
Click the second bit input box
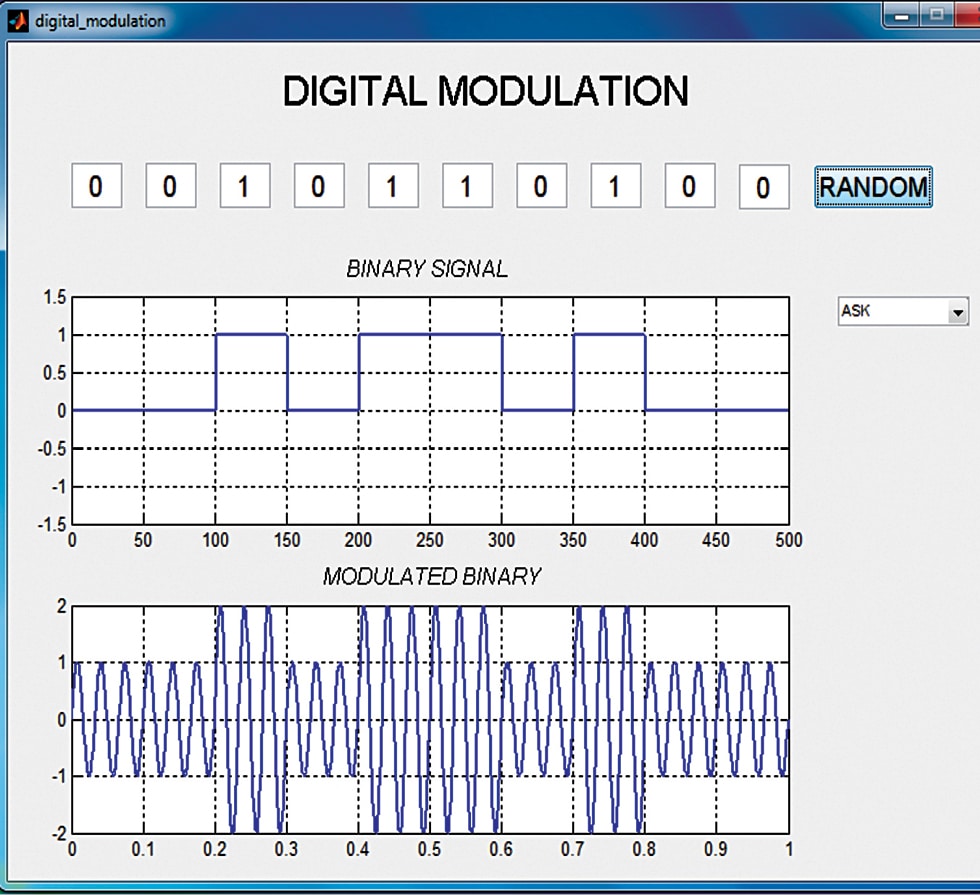pyautogui.click(x=170, y=187)
